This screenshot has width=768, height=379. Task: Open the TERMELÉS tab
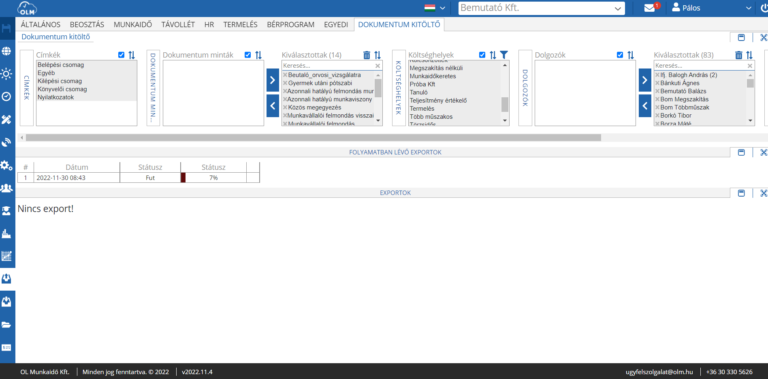click(240, 24)
